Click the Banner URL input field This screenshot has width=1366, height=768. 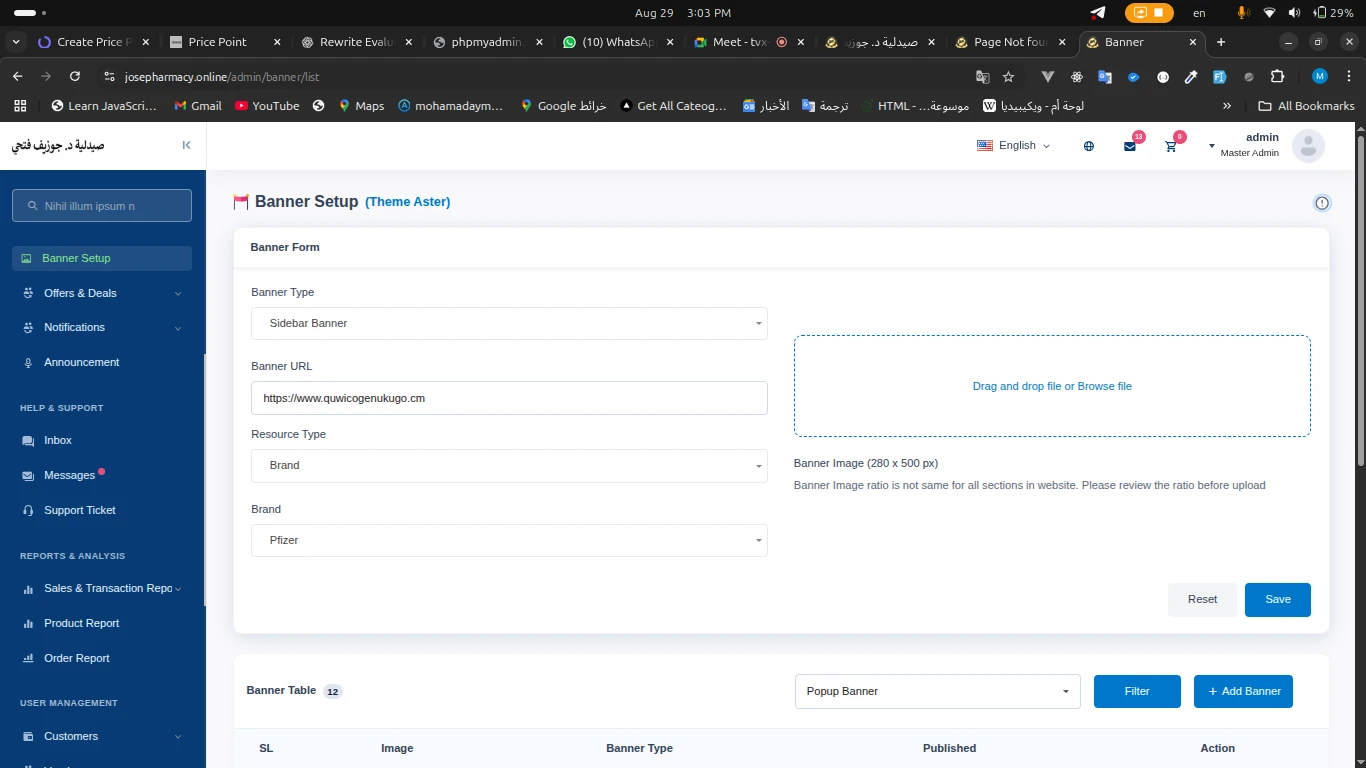(509, 398)
